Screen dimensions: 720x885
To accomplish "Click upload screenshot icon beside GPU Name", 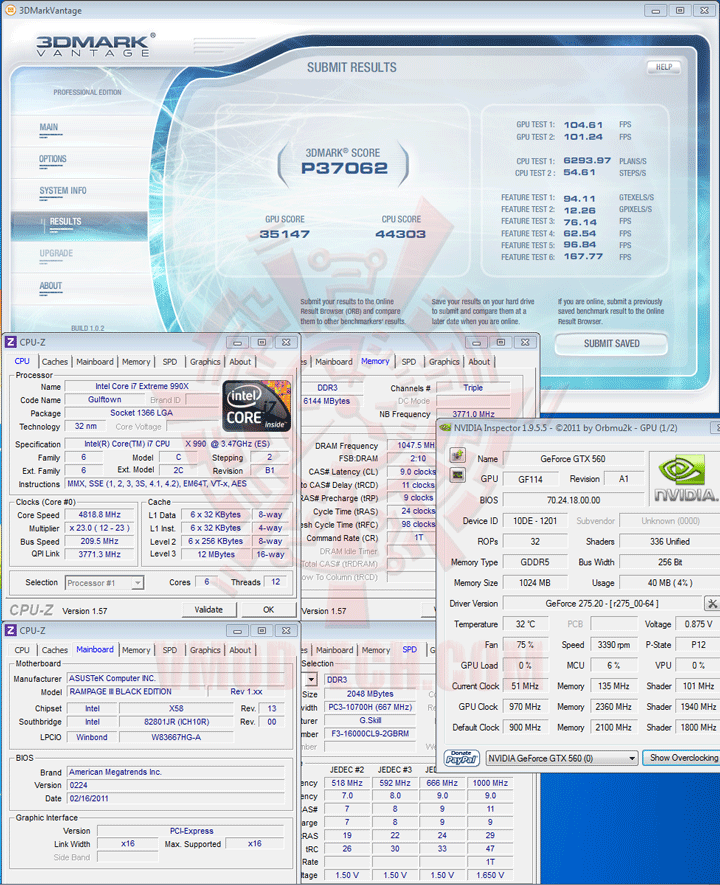I will click(458, 455).
